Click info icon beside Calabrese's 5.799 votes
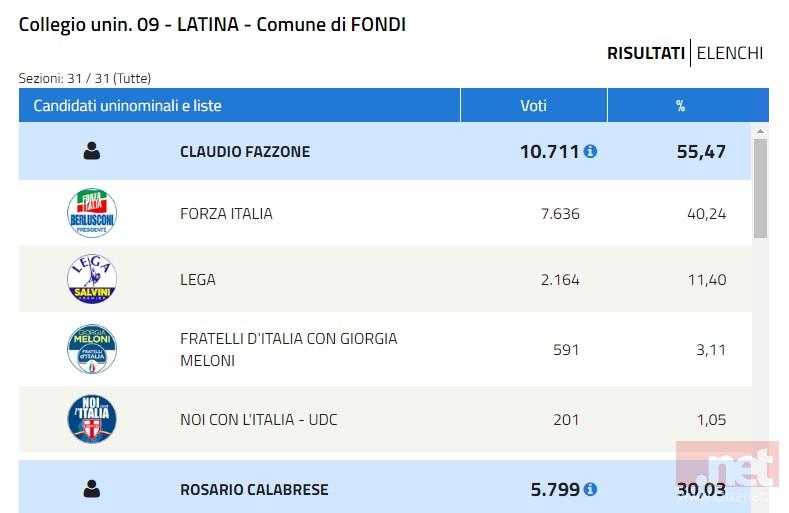This screenshot has width=789, height=513. pos(590,489)
